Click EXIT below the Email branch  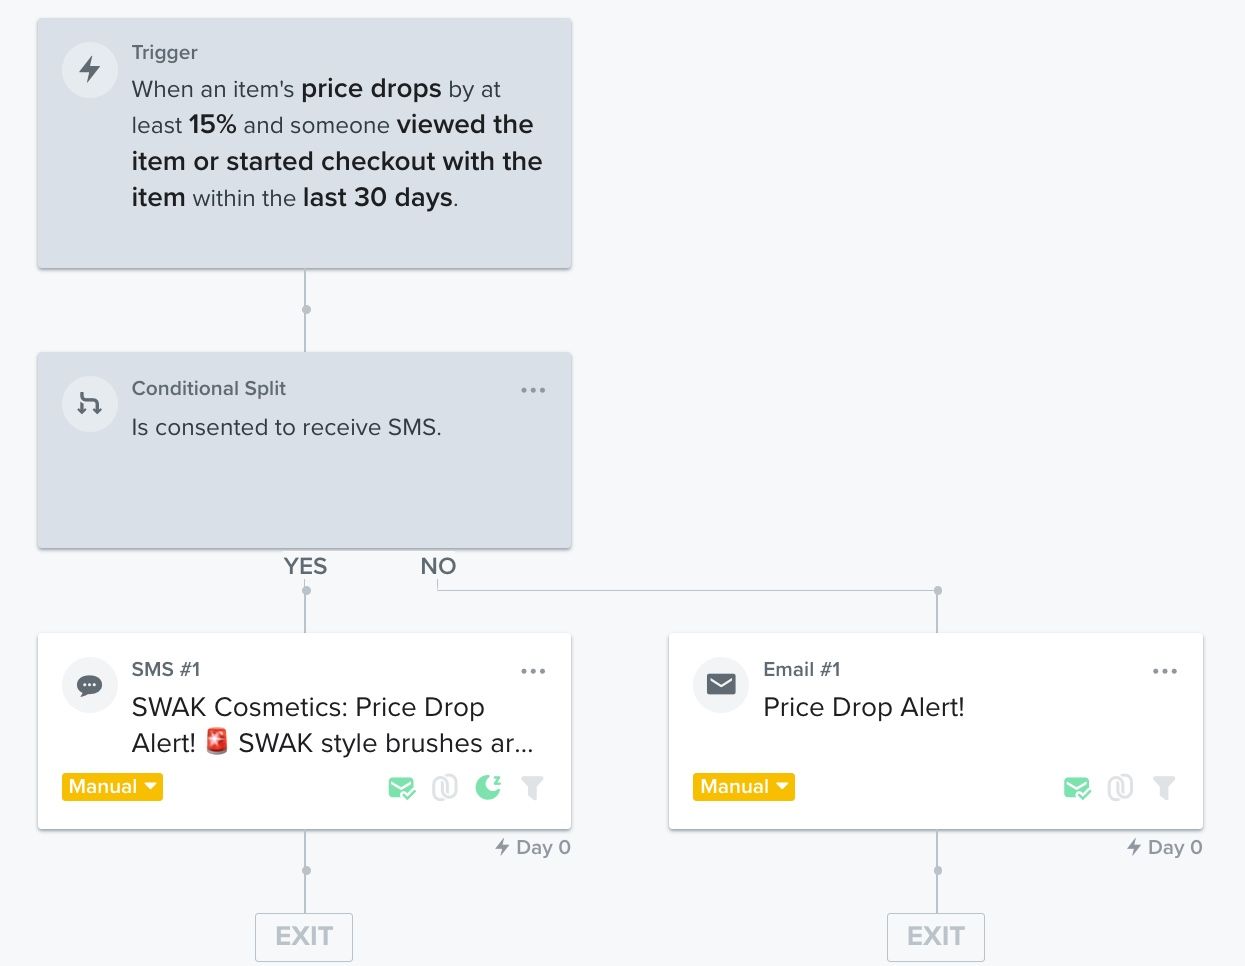point(936,937)
